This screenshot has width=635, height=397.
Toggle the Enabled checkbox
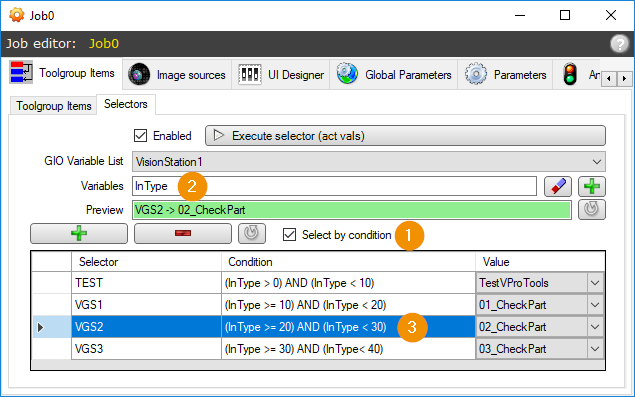[x=141, y=136]
